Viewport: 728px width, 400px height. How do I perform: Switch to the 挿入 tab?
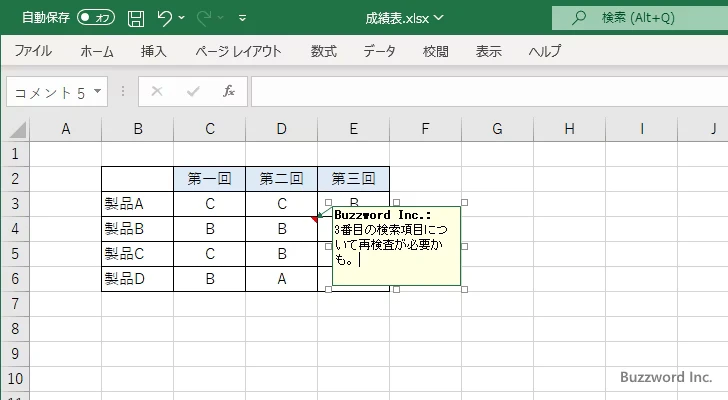tap(154, 51)
